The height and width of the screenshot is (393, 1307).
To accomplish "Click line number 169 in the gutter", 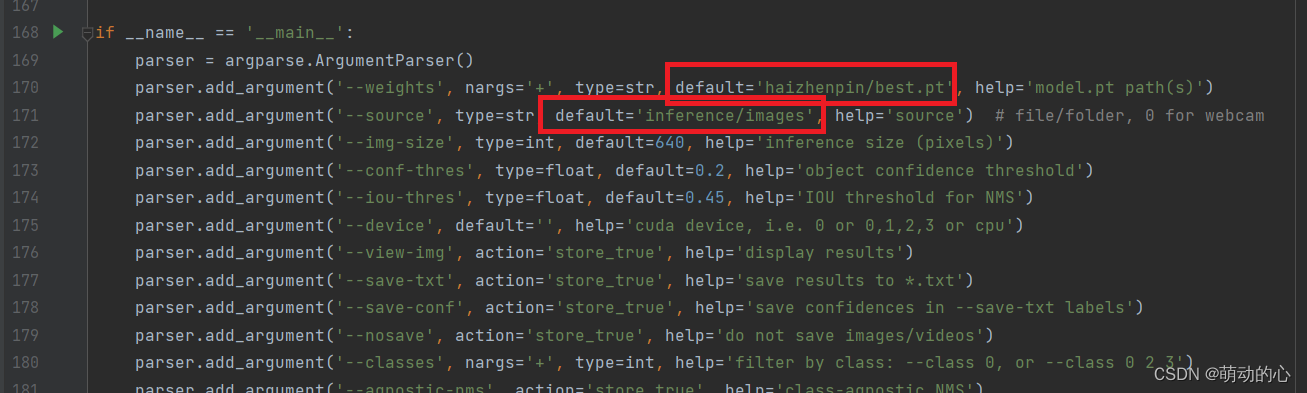I will [x=26, y=60].
